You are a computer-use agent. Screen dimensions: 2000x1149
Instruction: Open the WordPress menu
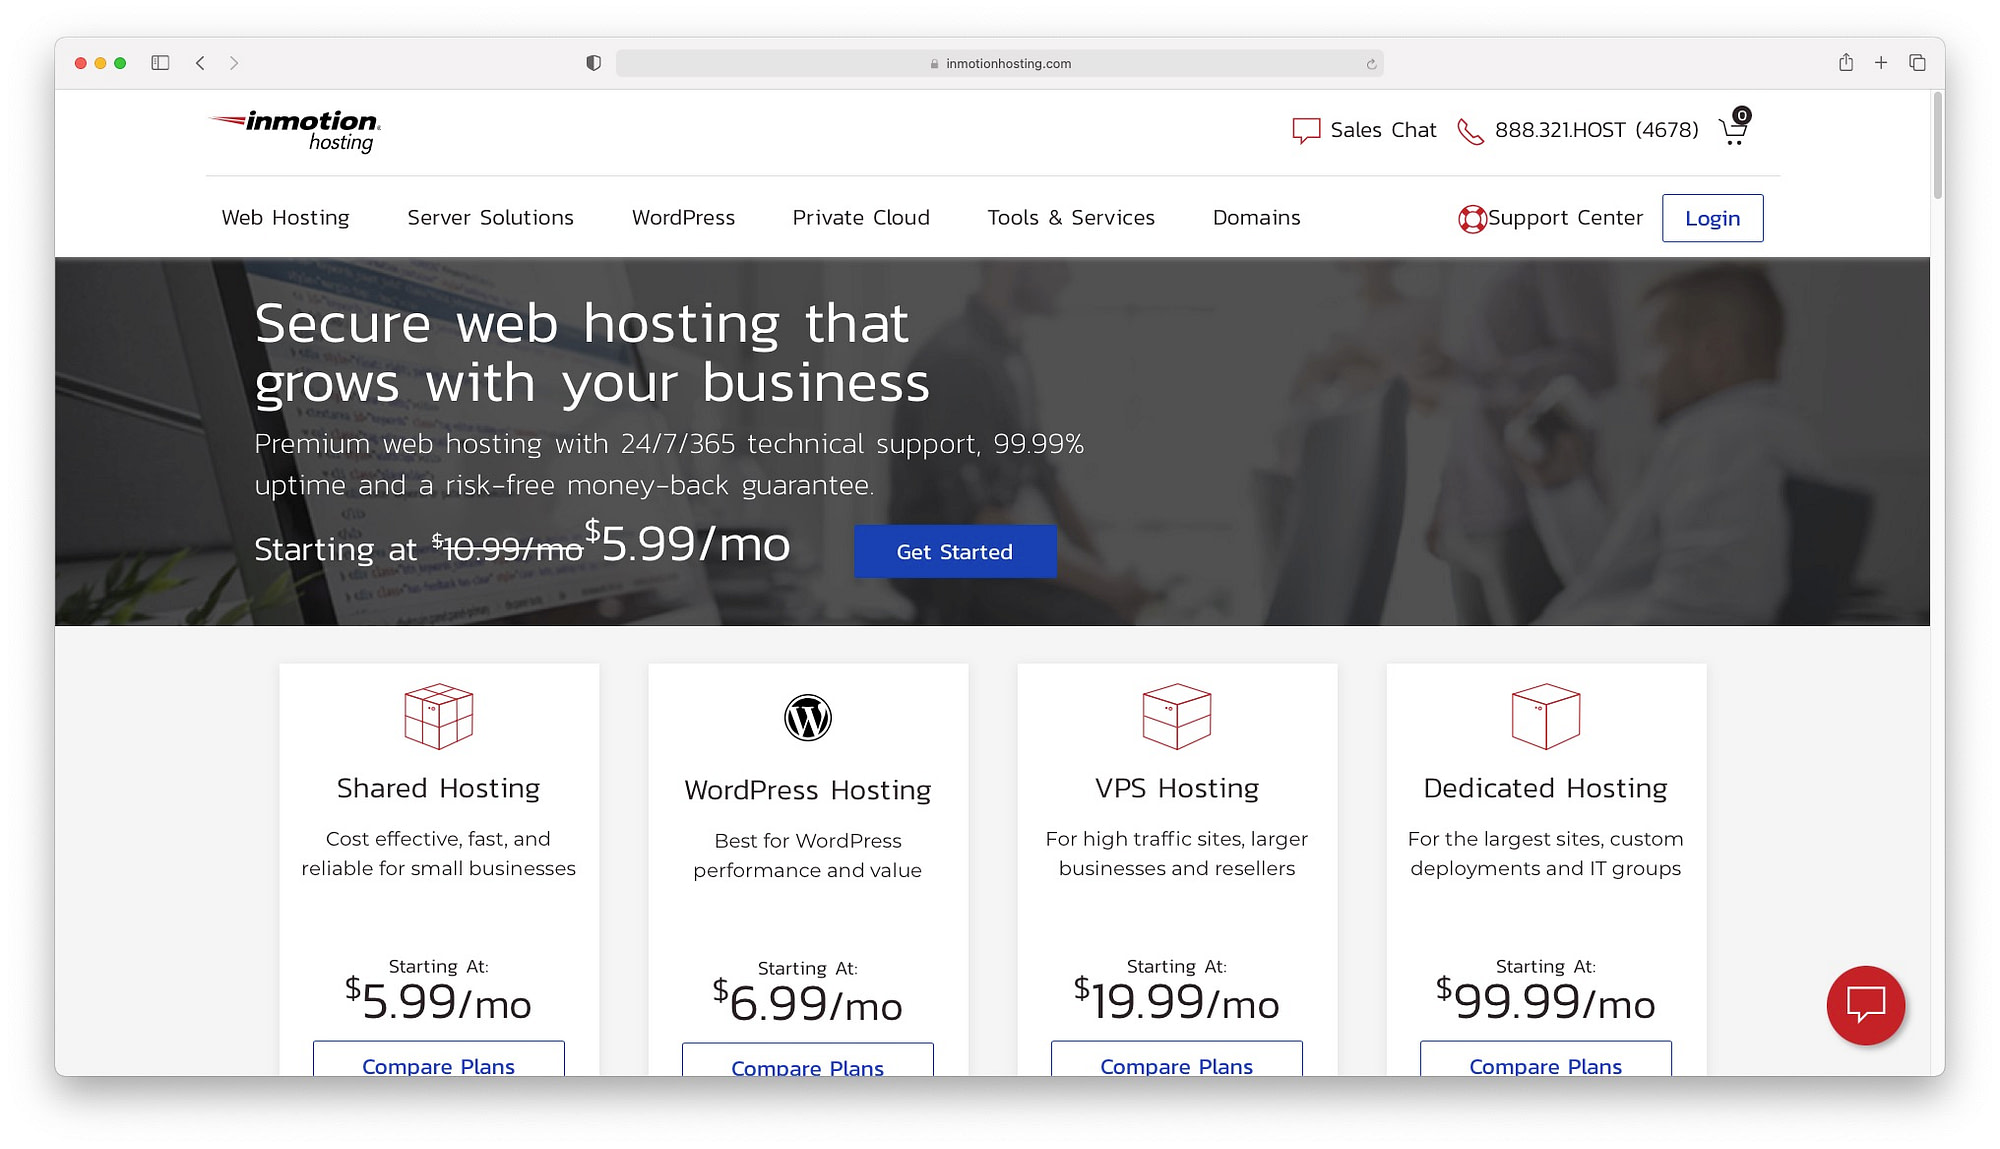point(684,218)
